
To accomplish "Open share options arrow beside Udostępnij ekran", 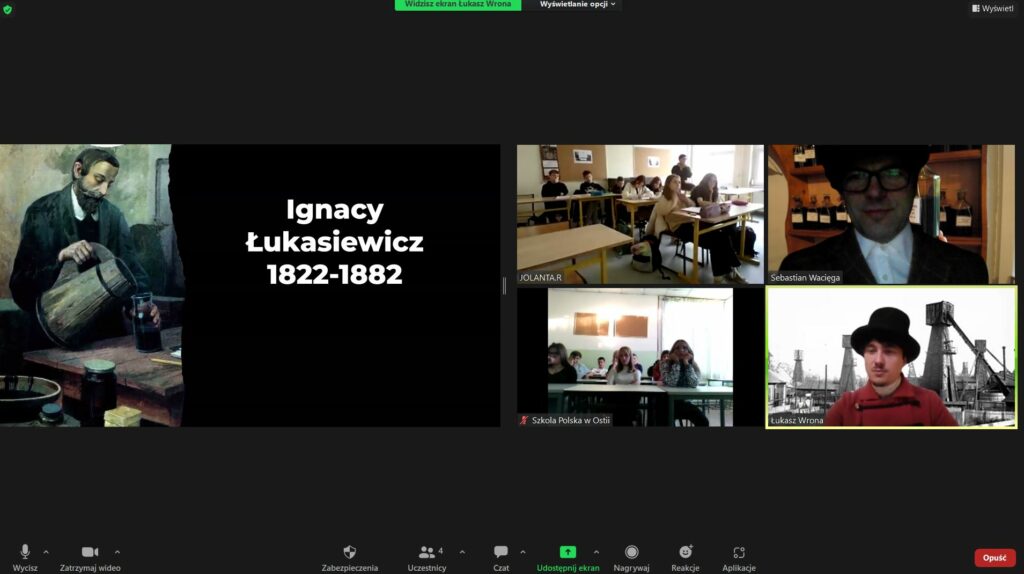I will pos(597,552).
